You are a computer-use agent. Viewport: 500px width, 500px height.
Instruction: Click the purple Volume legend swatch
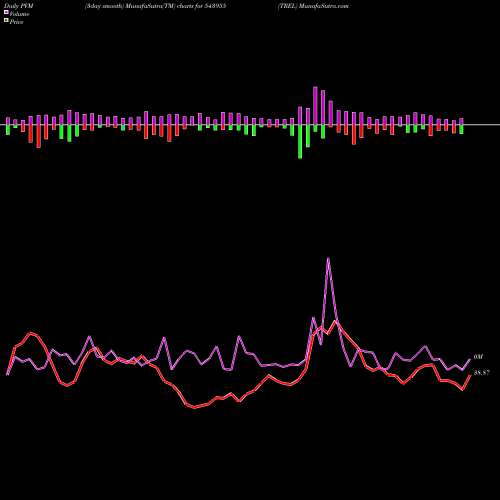pyautogui.click(x=6, y=12)
